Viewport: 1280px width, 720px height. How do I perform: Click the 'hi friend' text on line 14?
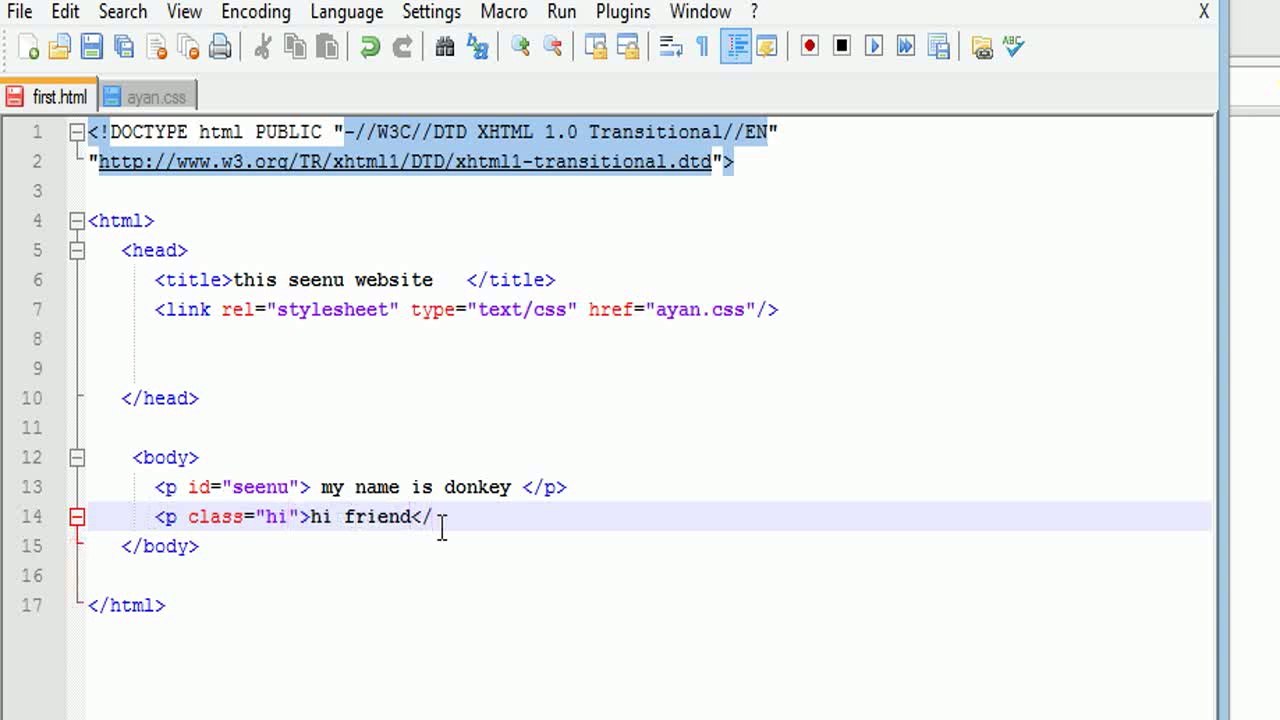(360, 517)
